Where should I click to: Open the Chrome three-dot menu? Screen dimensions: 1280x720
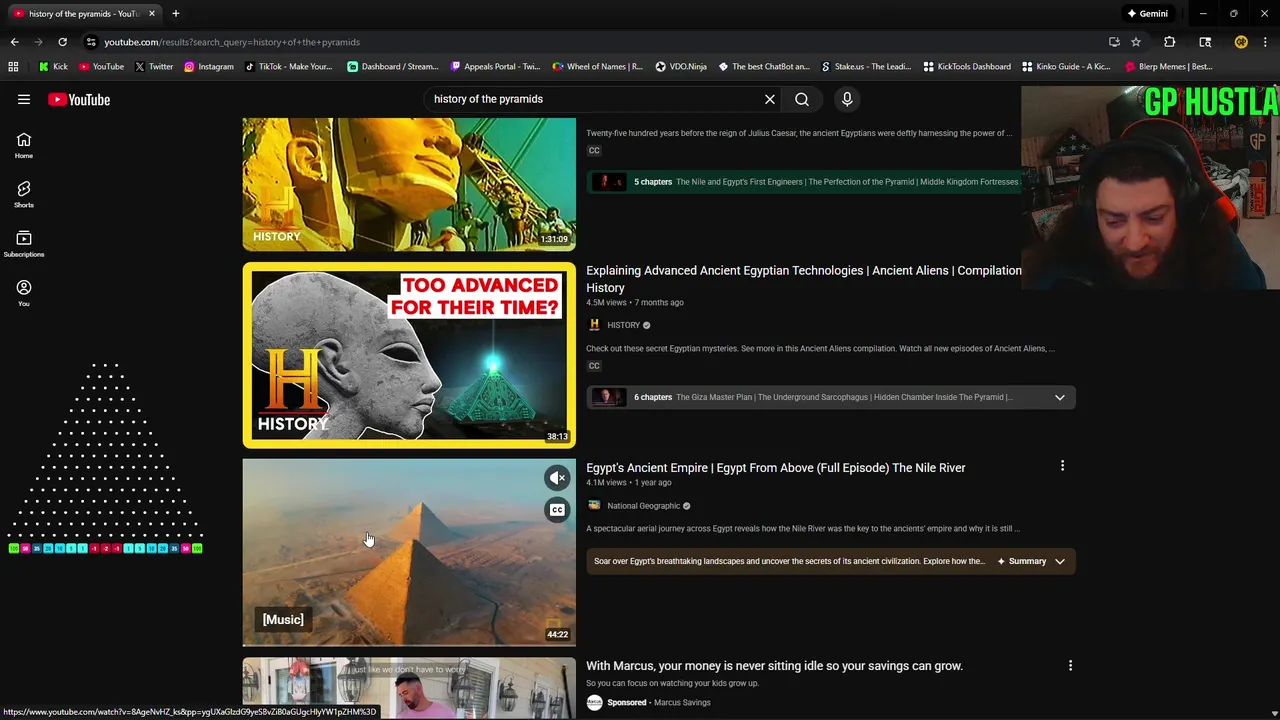point(1265,42)
